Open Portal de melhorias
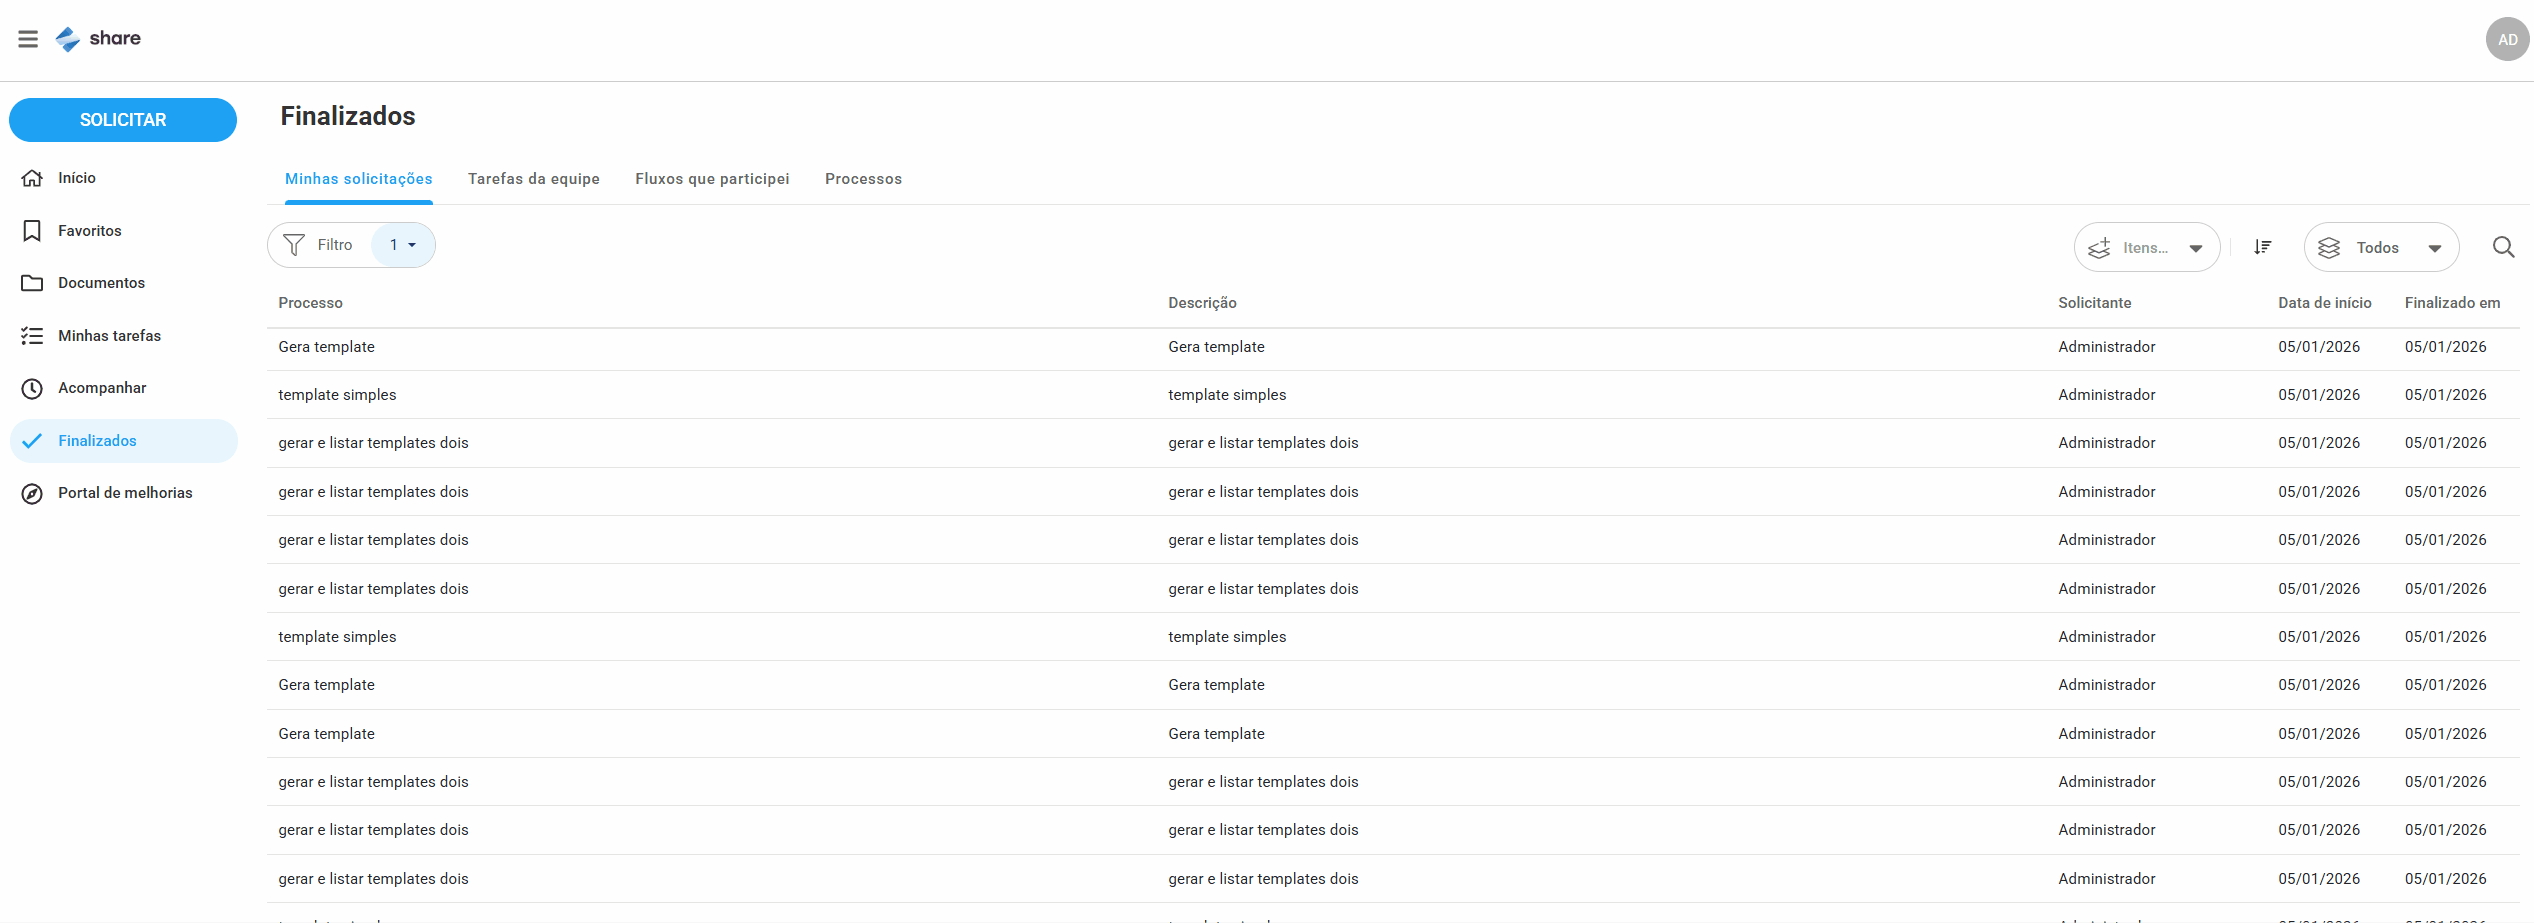The width and height of the screenshot is (2534, 923). tap(124, 493)
